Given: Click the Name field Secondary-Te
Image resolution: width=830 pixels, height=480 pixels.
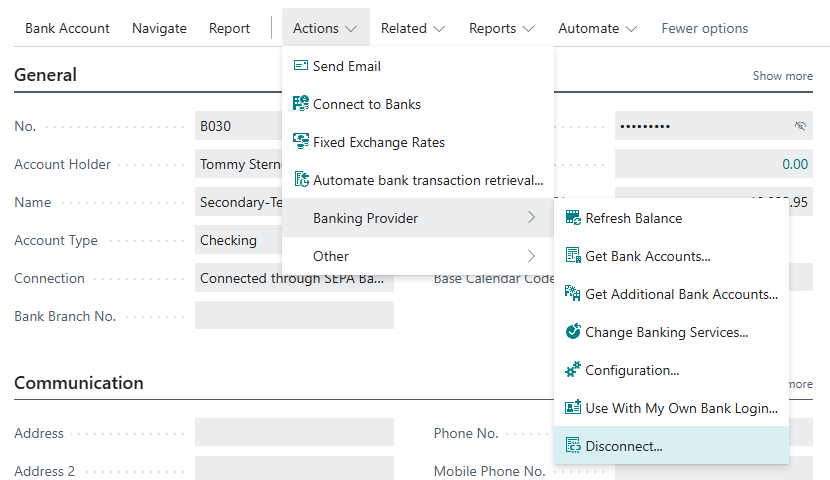Looking at the screenshot, I should (238, 202).
